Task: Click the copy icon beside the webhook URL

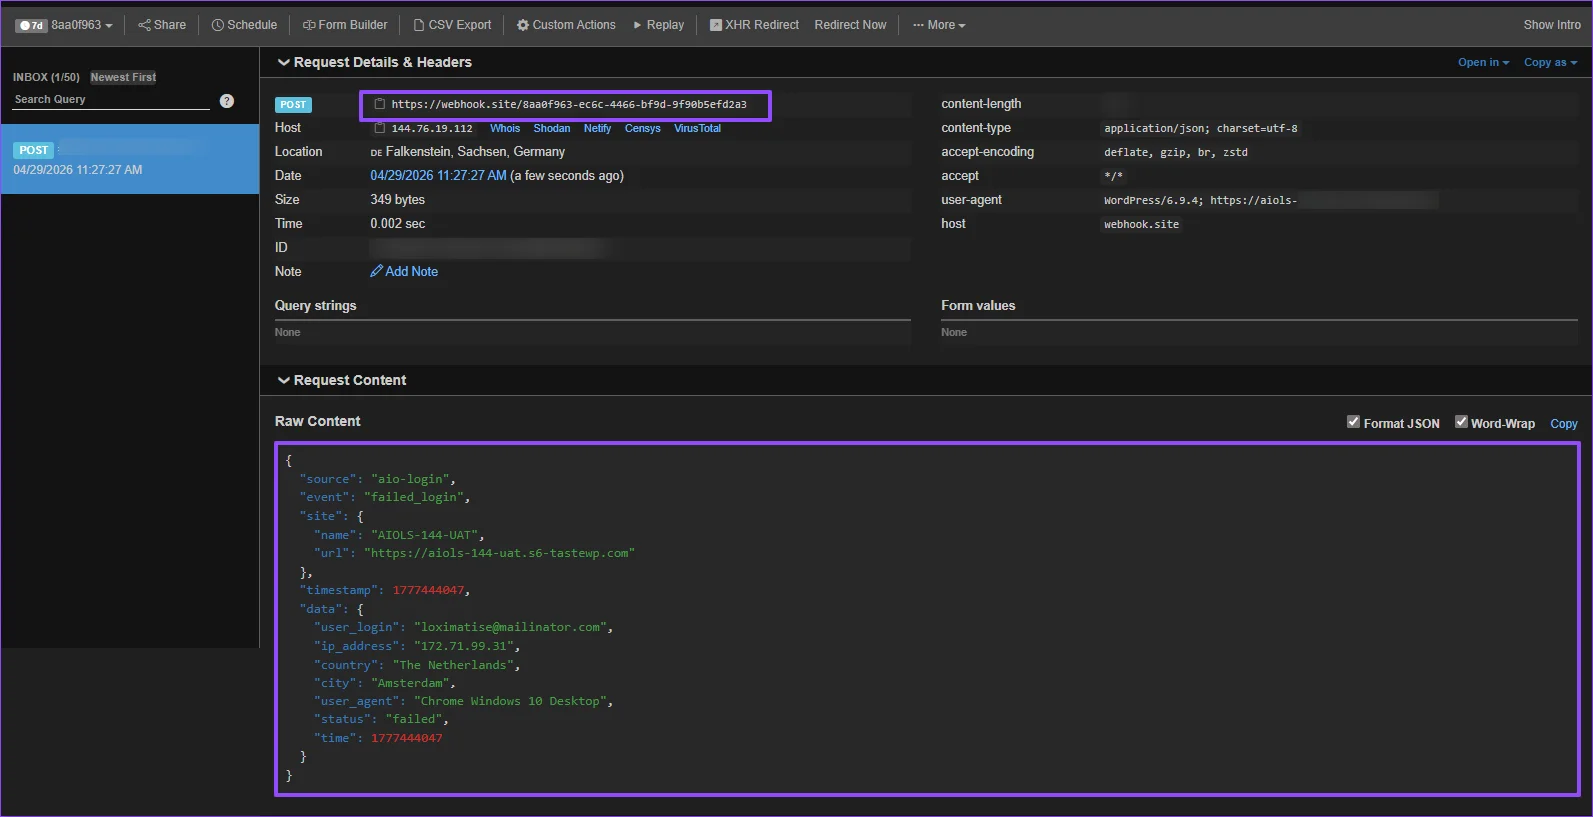Action: pyautogui.click(x=380, y=104)
